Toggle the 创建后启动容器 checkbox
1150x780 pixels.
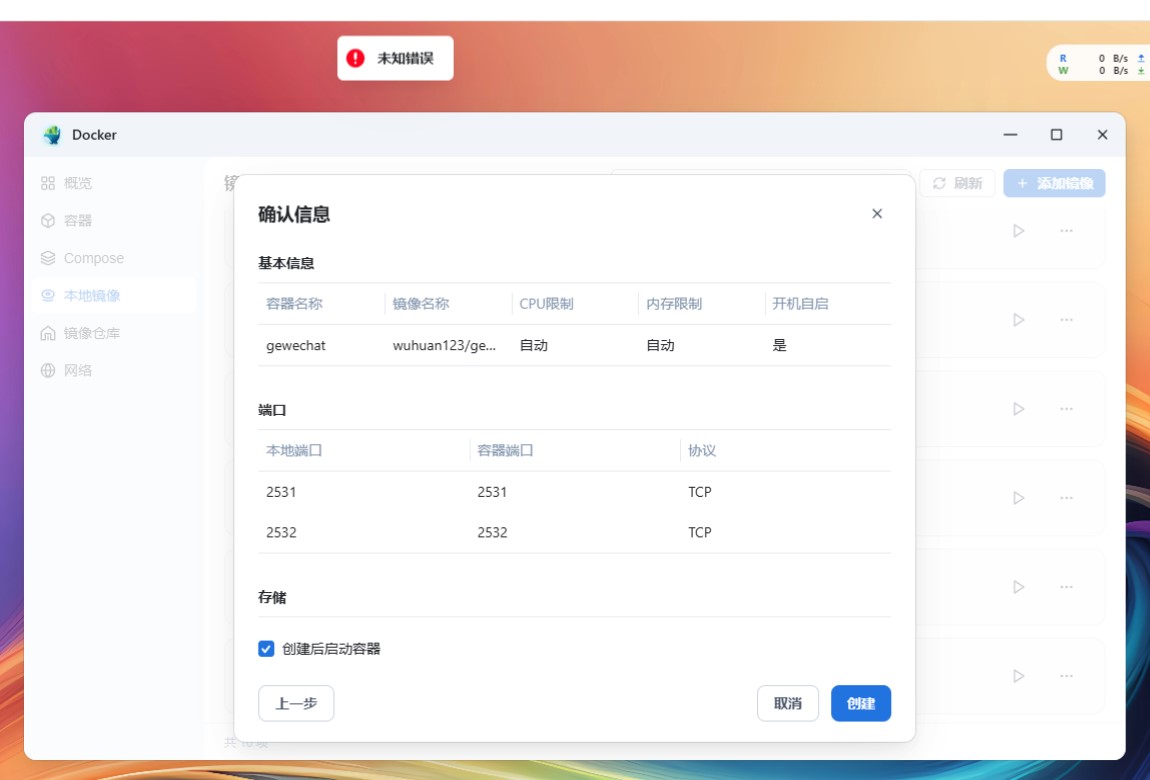(x=266, y=649)
